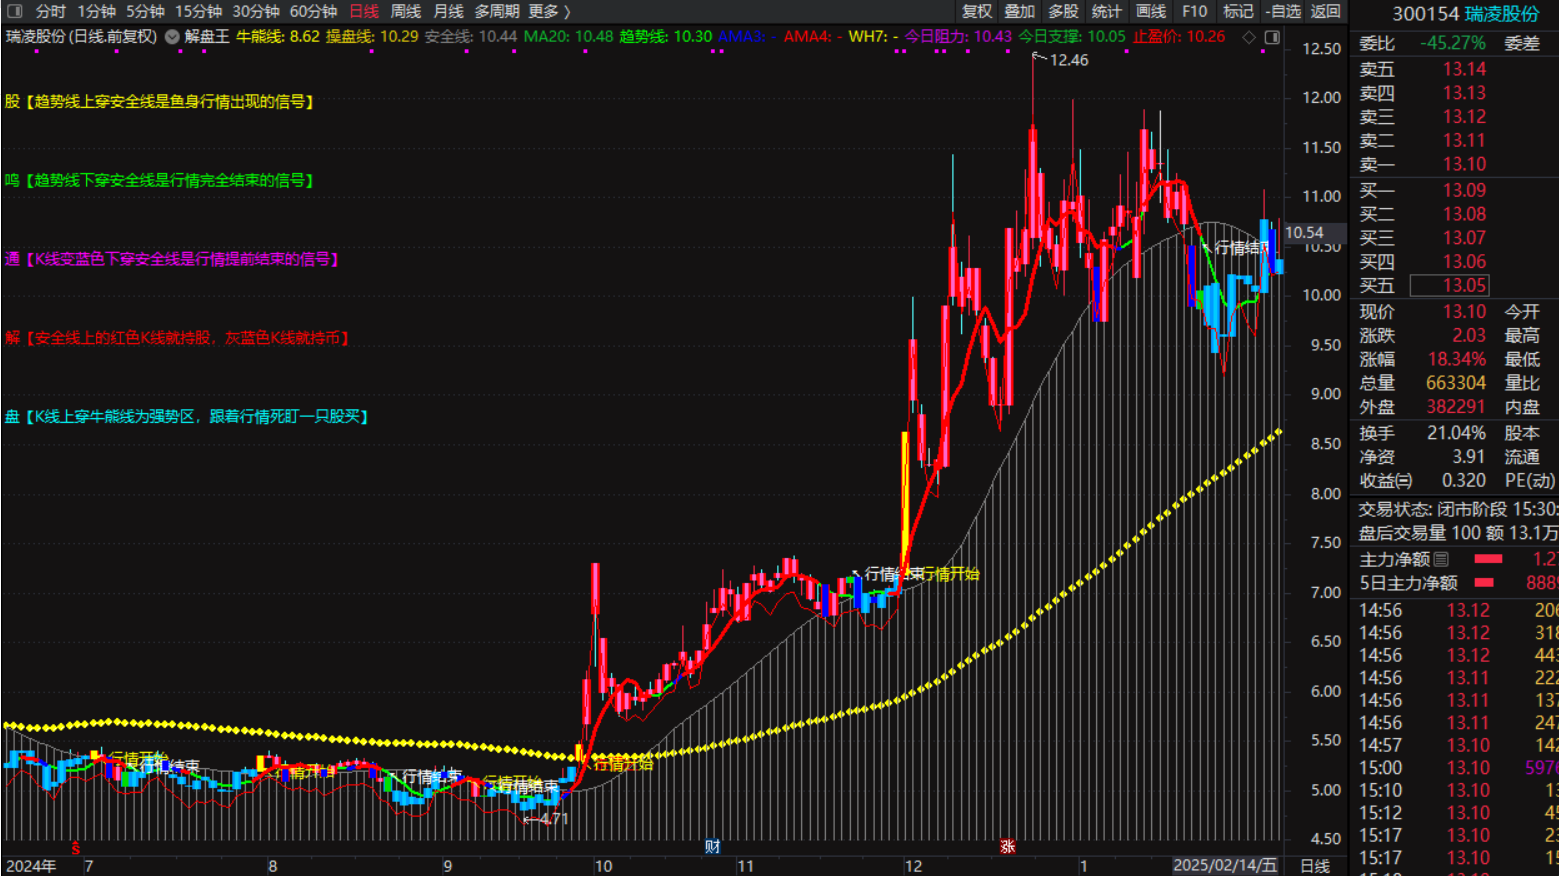Select the 60分钟 period tab
1559x876 pixels.
[313, 11]
